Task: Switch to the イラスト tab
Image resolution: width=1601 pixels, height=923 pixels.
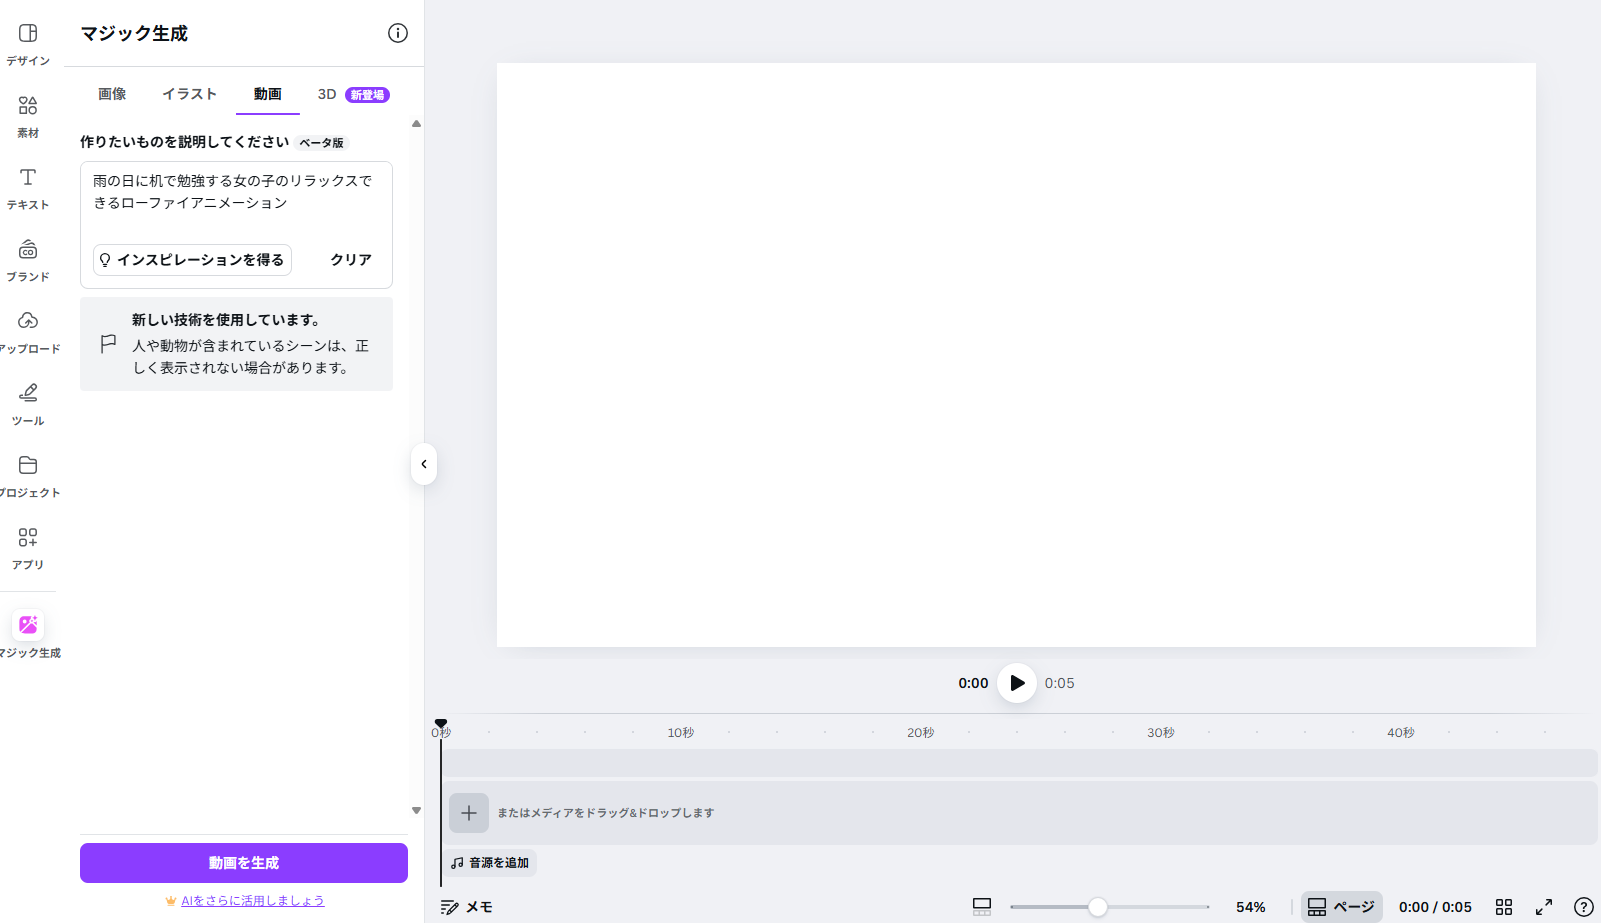Action: [x=189, y=94]
